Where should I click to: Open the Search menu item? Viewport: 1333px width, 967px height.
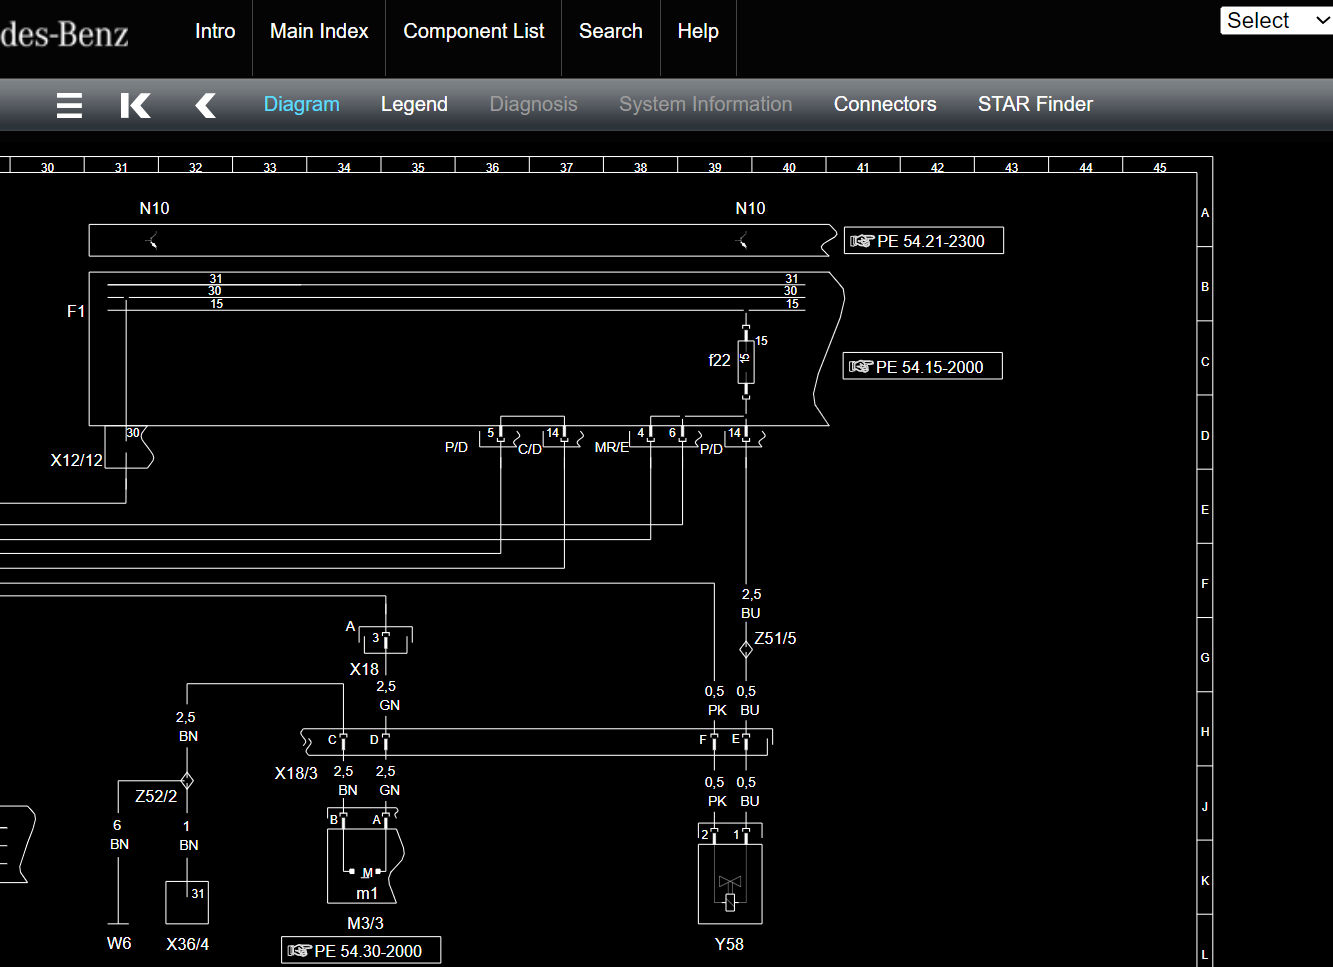click(x=611, y=31)
